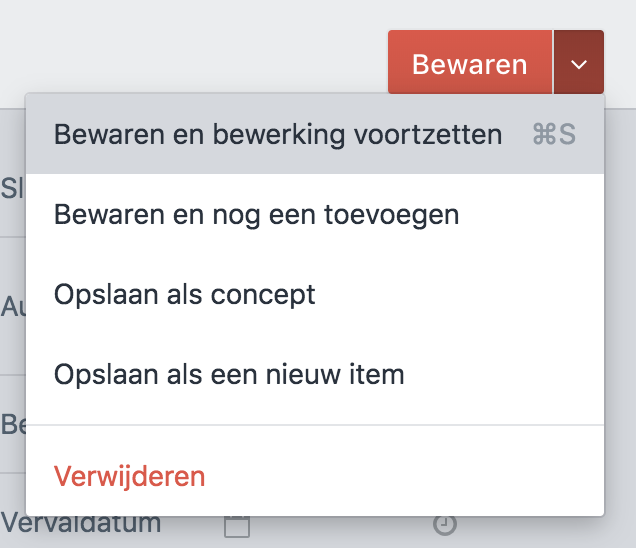636x548 pixels.
Task: Open the Vervaldatum calendar icon
Action: (237, 527)
